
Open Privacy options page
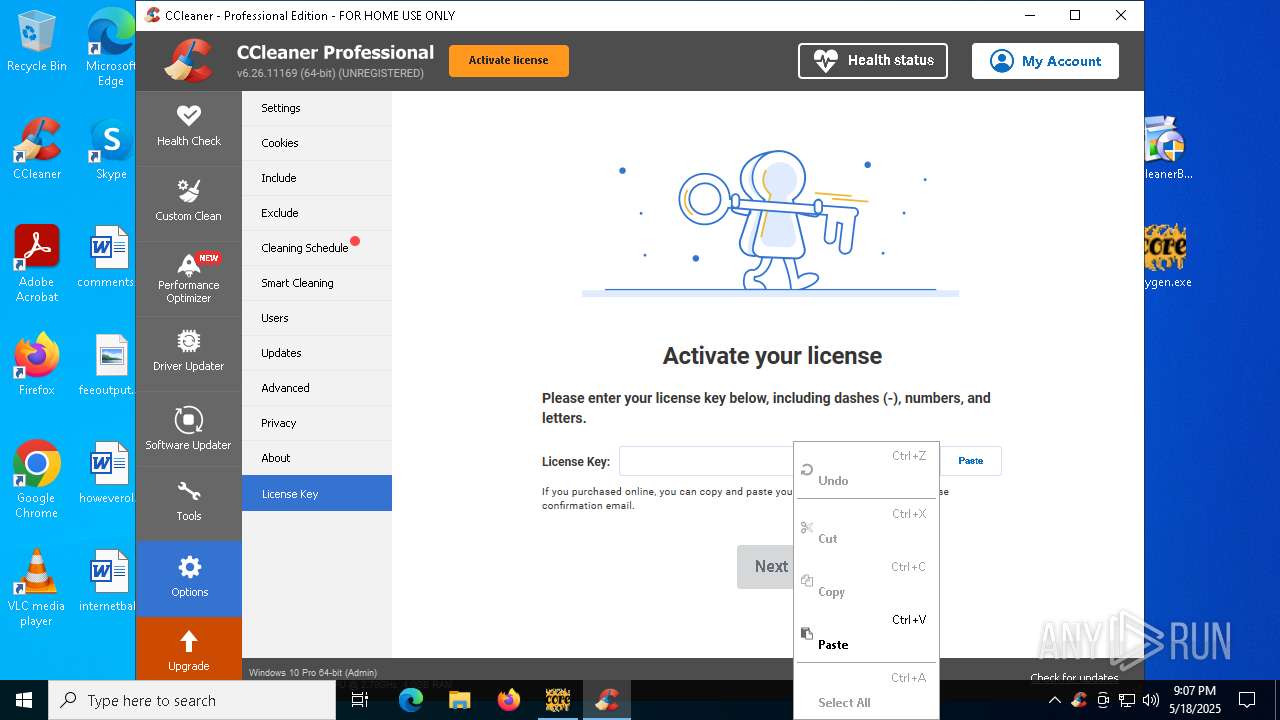tap(317, 423)
